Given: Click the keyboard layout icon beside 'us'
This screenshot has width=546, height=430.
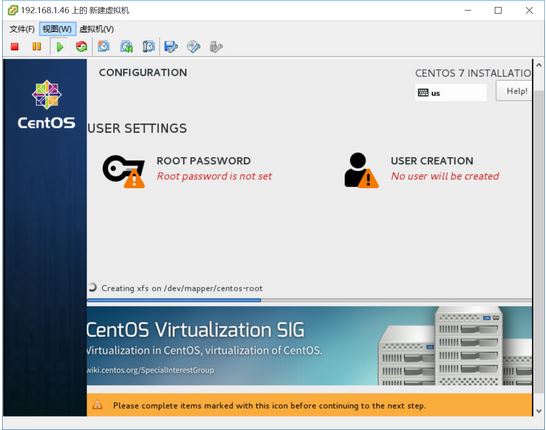Looking at the screenshot, I should coord(423,93).
